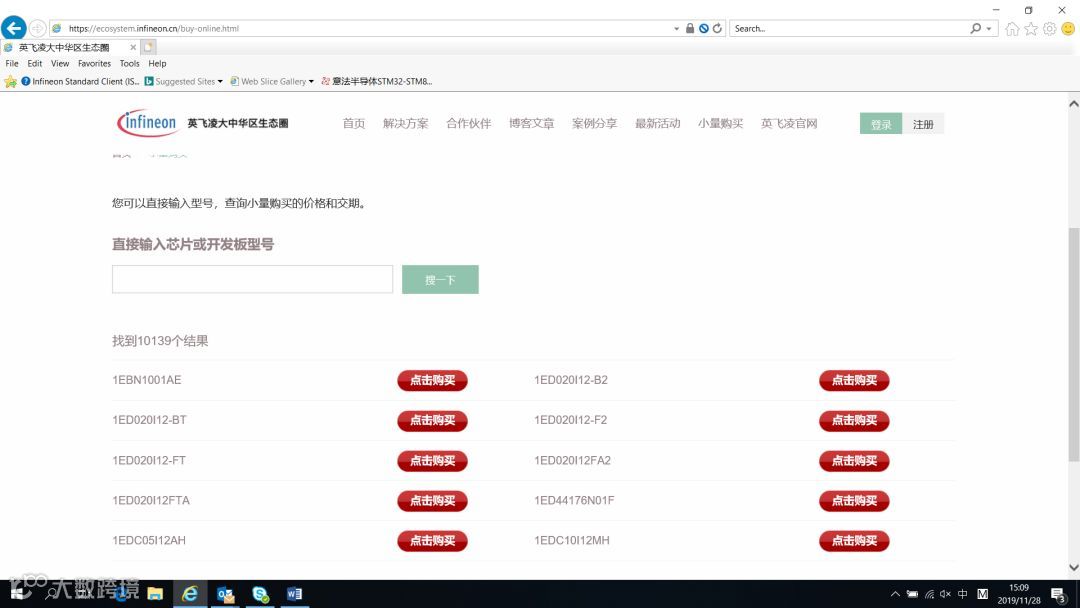
Task: Click 点击购买 for 1ED020I12FA2
Action: point(854,461)
